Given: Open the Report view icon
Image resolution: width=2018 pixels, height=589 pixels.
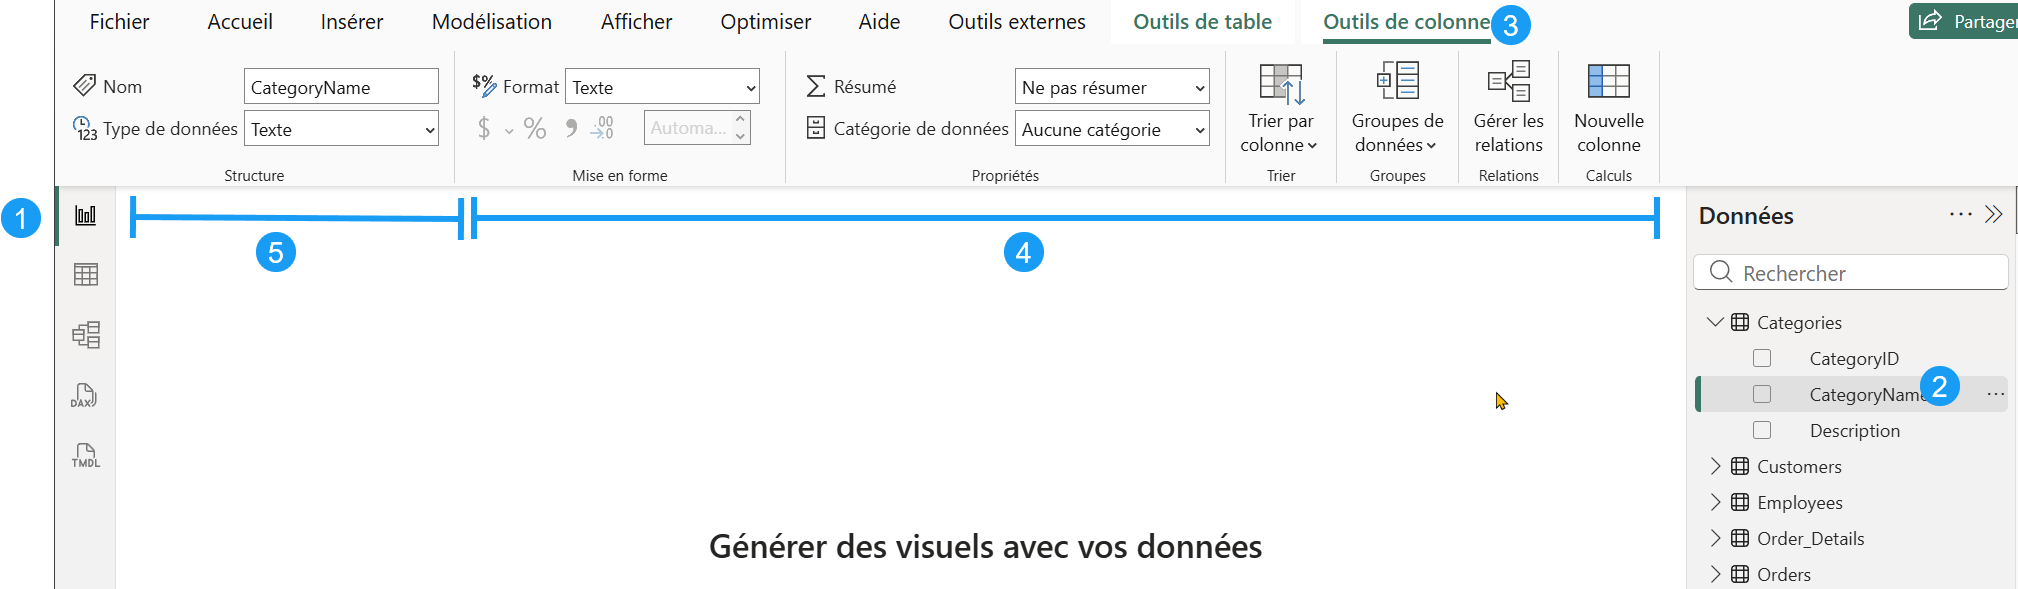Looking at the screenshot, I should [86, 215].
